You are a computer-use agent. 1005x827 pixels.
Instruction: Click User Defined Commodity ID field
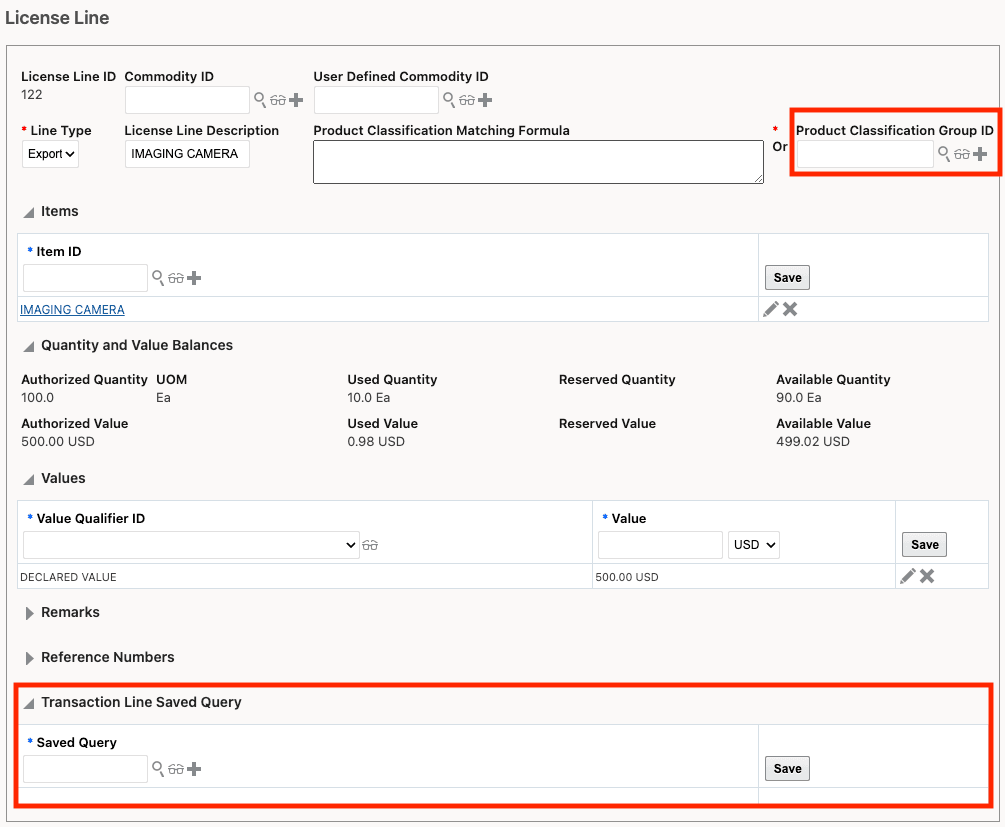[x=376, y=100]
